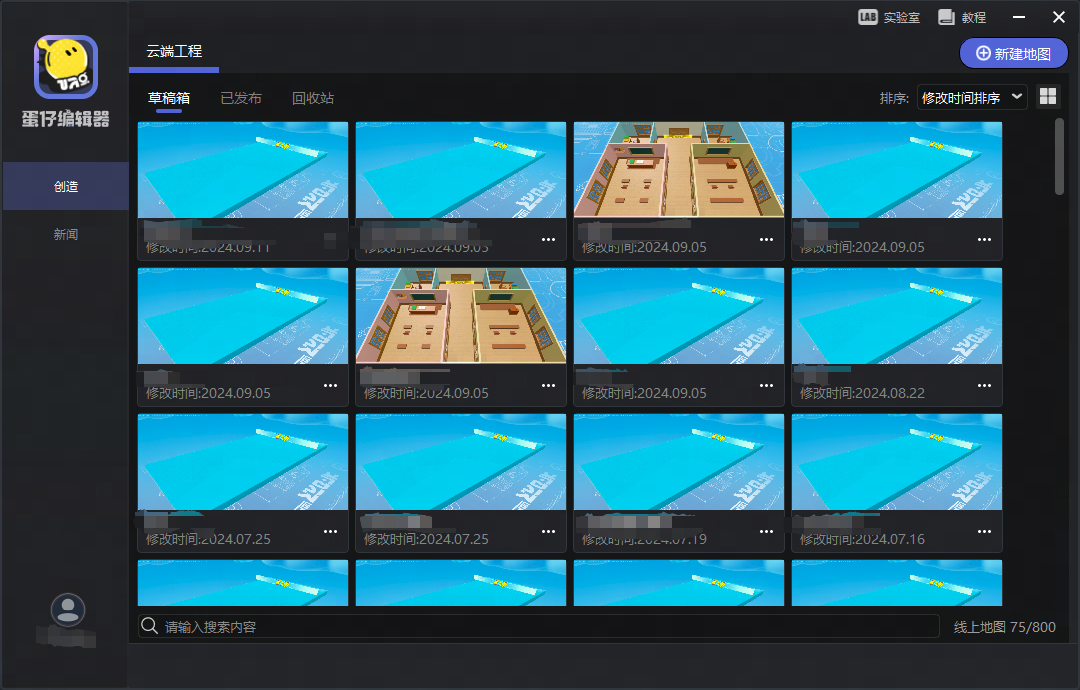Viewport: 1080px width, 690px height.
Task: Open the 新闻 sidebar section
Action: (66, 234)
